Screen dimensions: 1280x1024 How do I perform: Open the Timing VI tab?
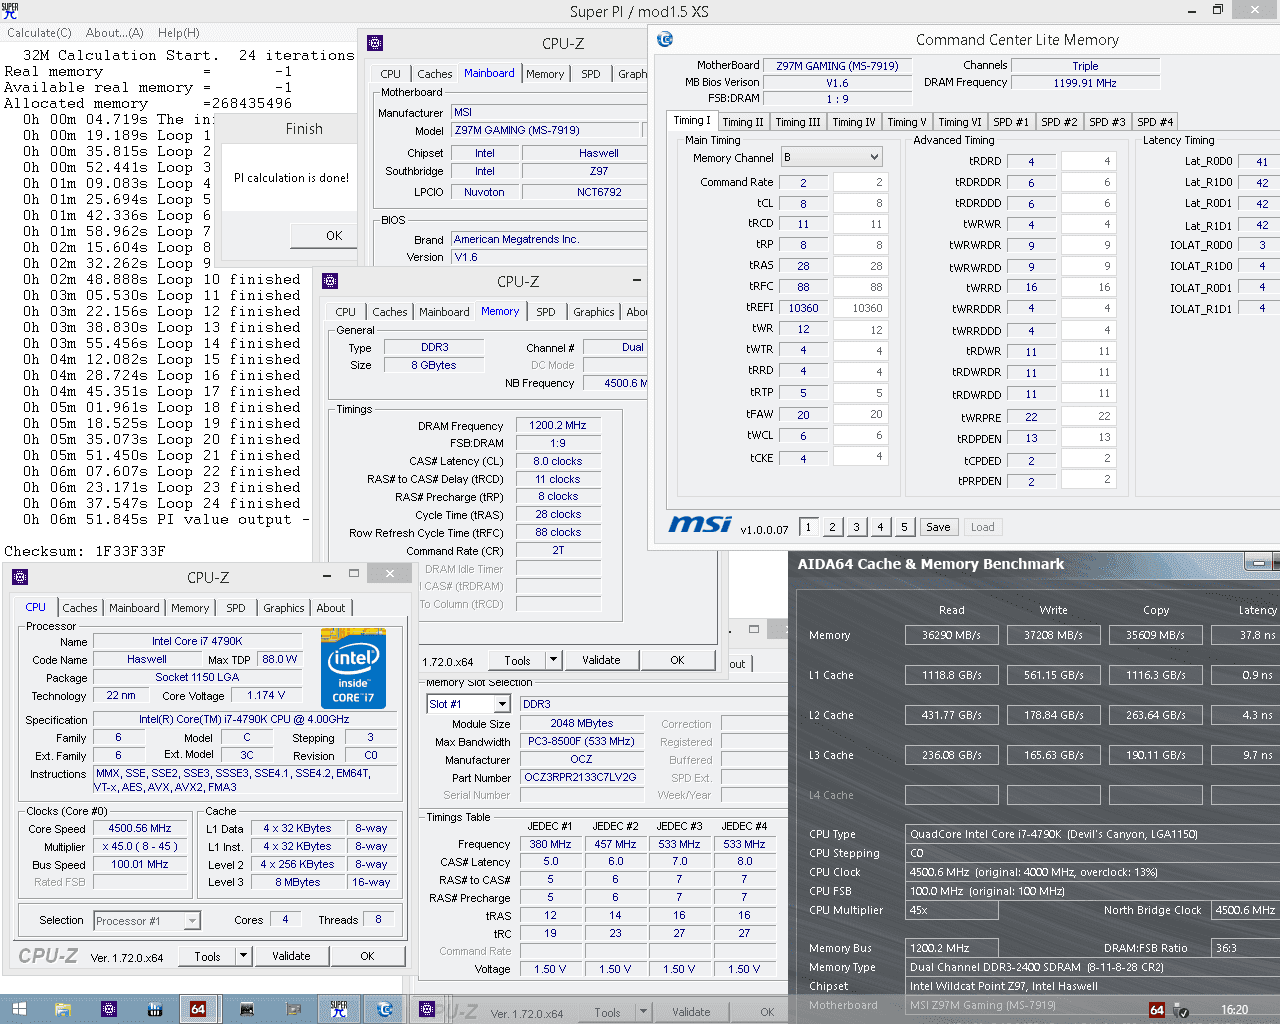[959, 122]
